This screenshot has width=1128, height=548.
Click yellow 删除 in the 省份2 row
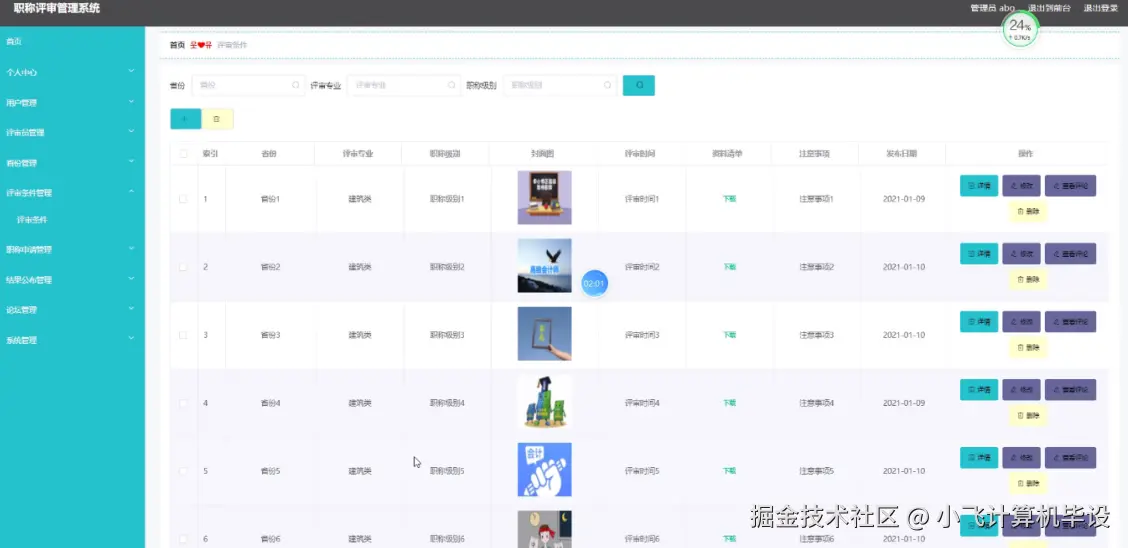point(1028,280)
